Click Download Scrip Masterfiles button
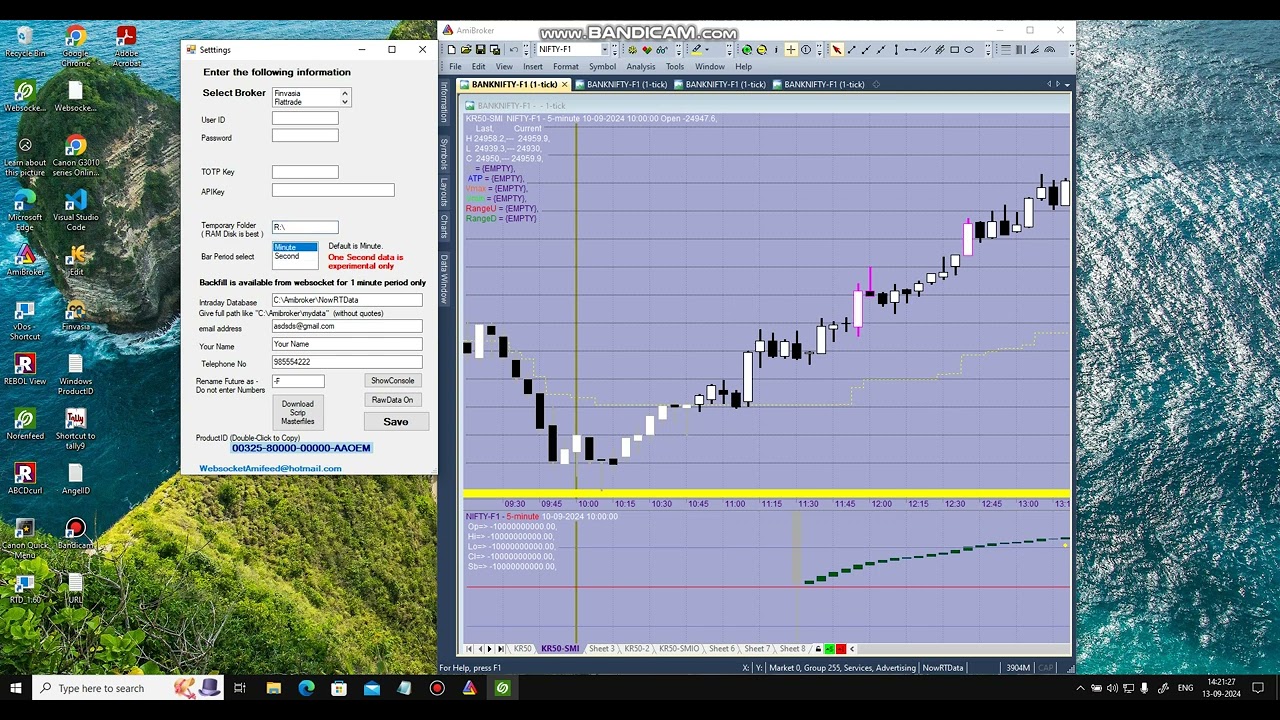The height and width of the screenshot is (720, 1280). [x=298, y=412]
